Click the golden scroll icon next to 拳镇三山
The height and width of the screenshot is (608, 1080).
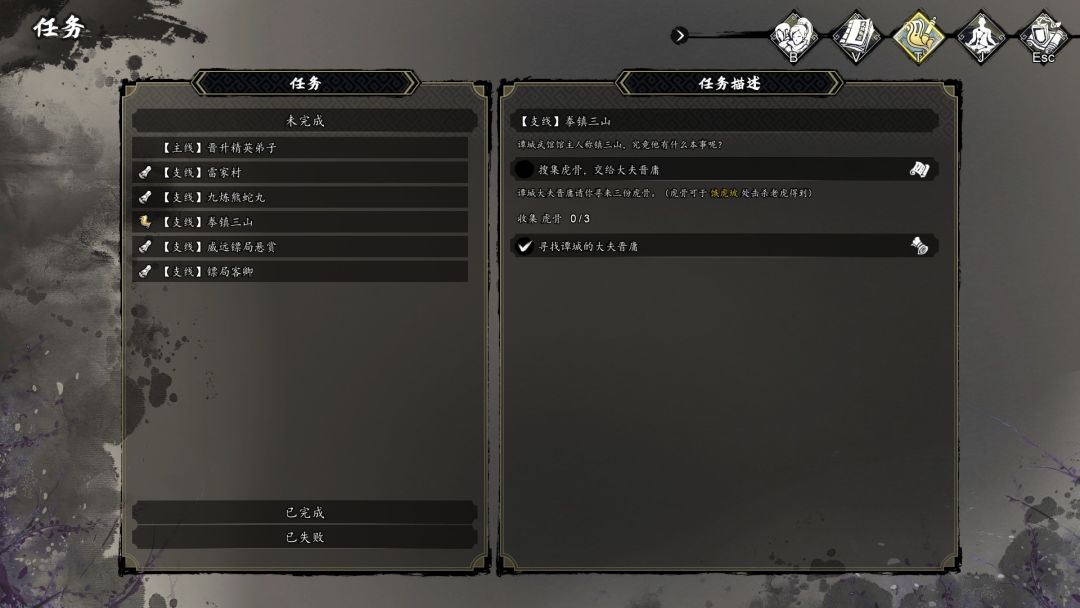tap(145, 222)
